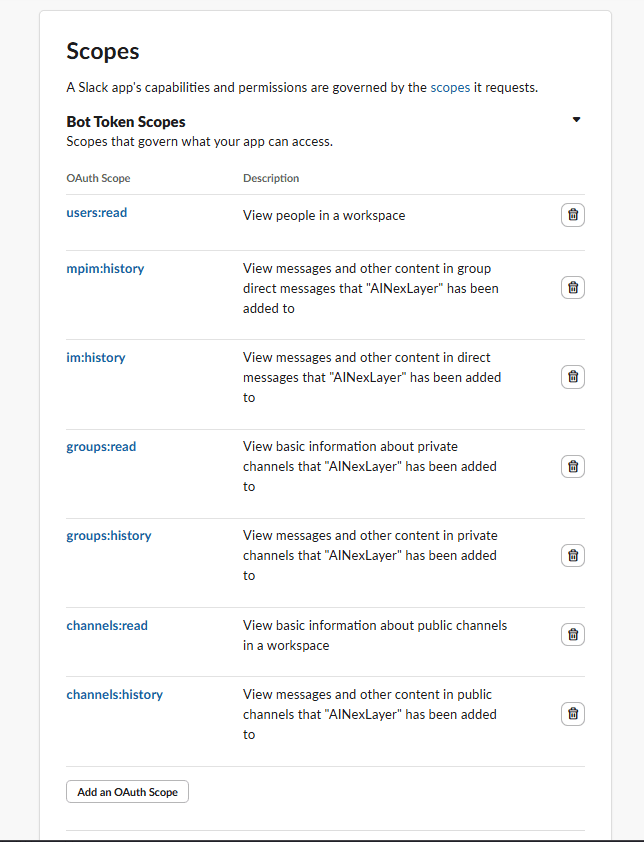Viewport: 644px width, 842px height.
Task: Collapse the Bot Token Scopes section arrow
Action: 576,120
